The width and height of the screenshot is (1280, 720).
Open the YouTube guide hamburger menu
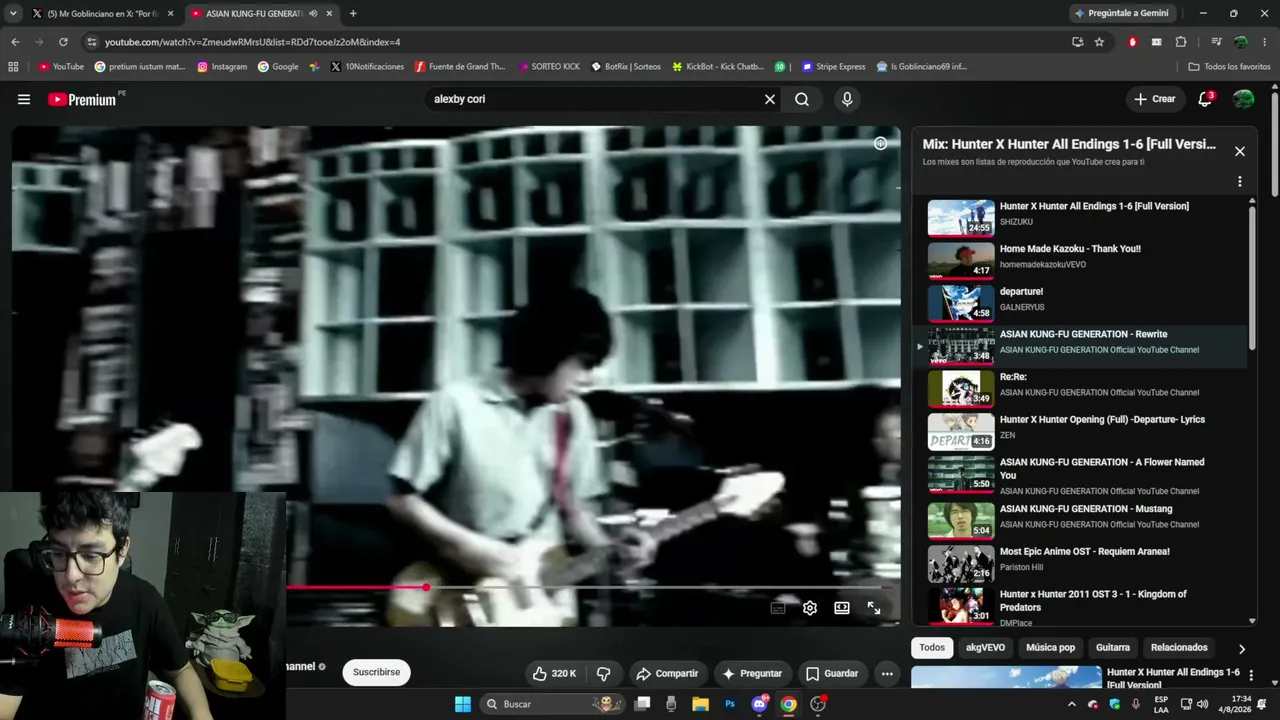tap(24, 99)
